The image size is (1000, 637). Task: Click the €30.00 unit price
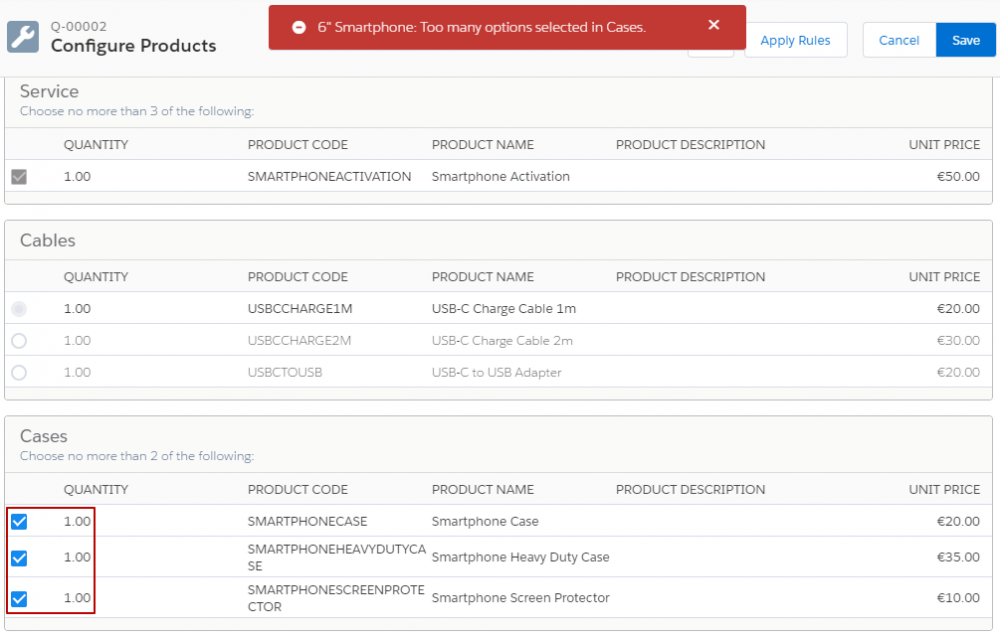tap(958, 340)
